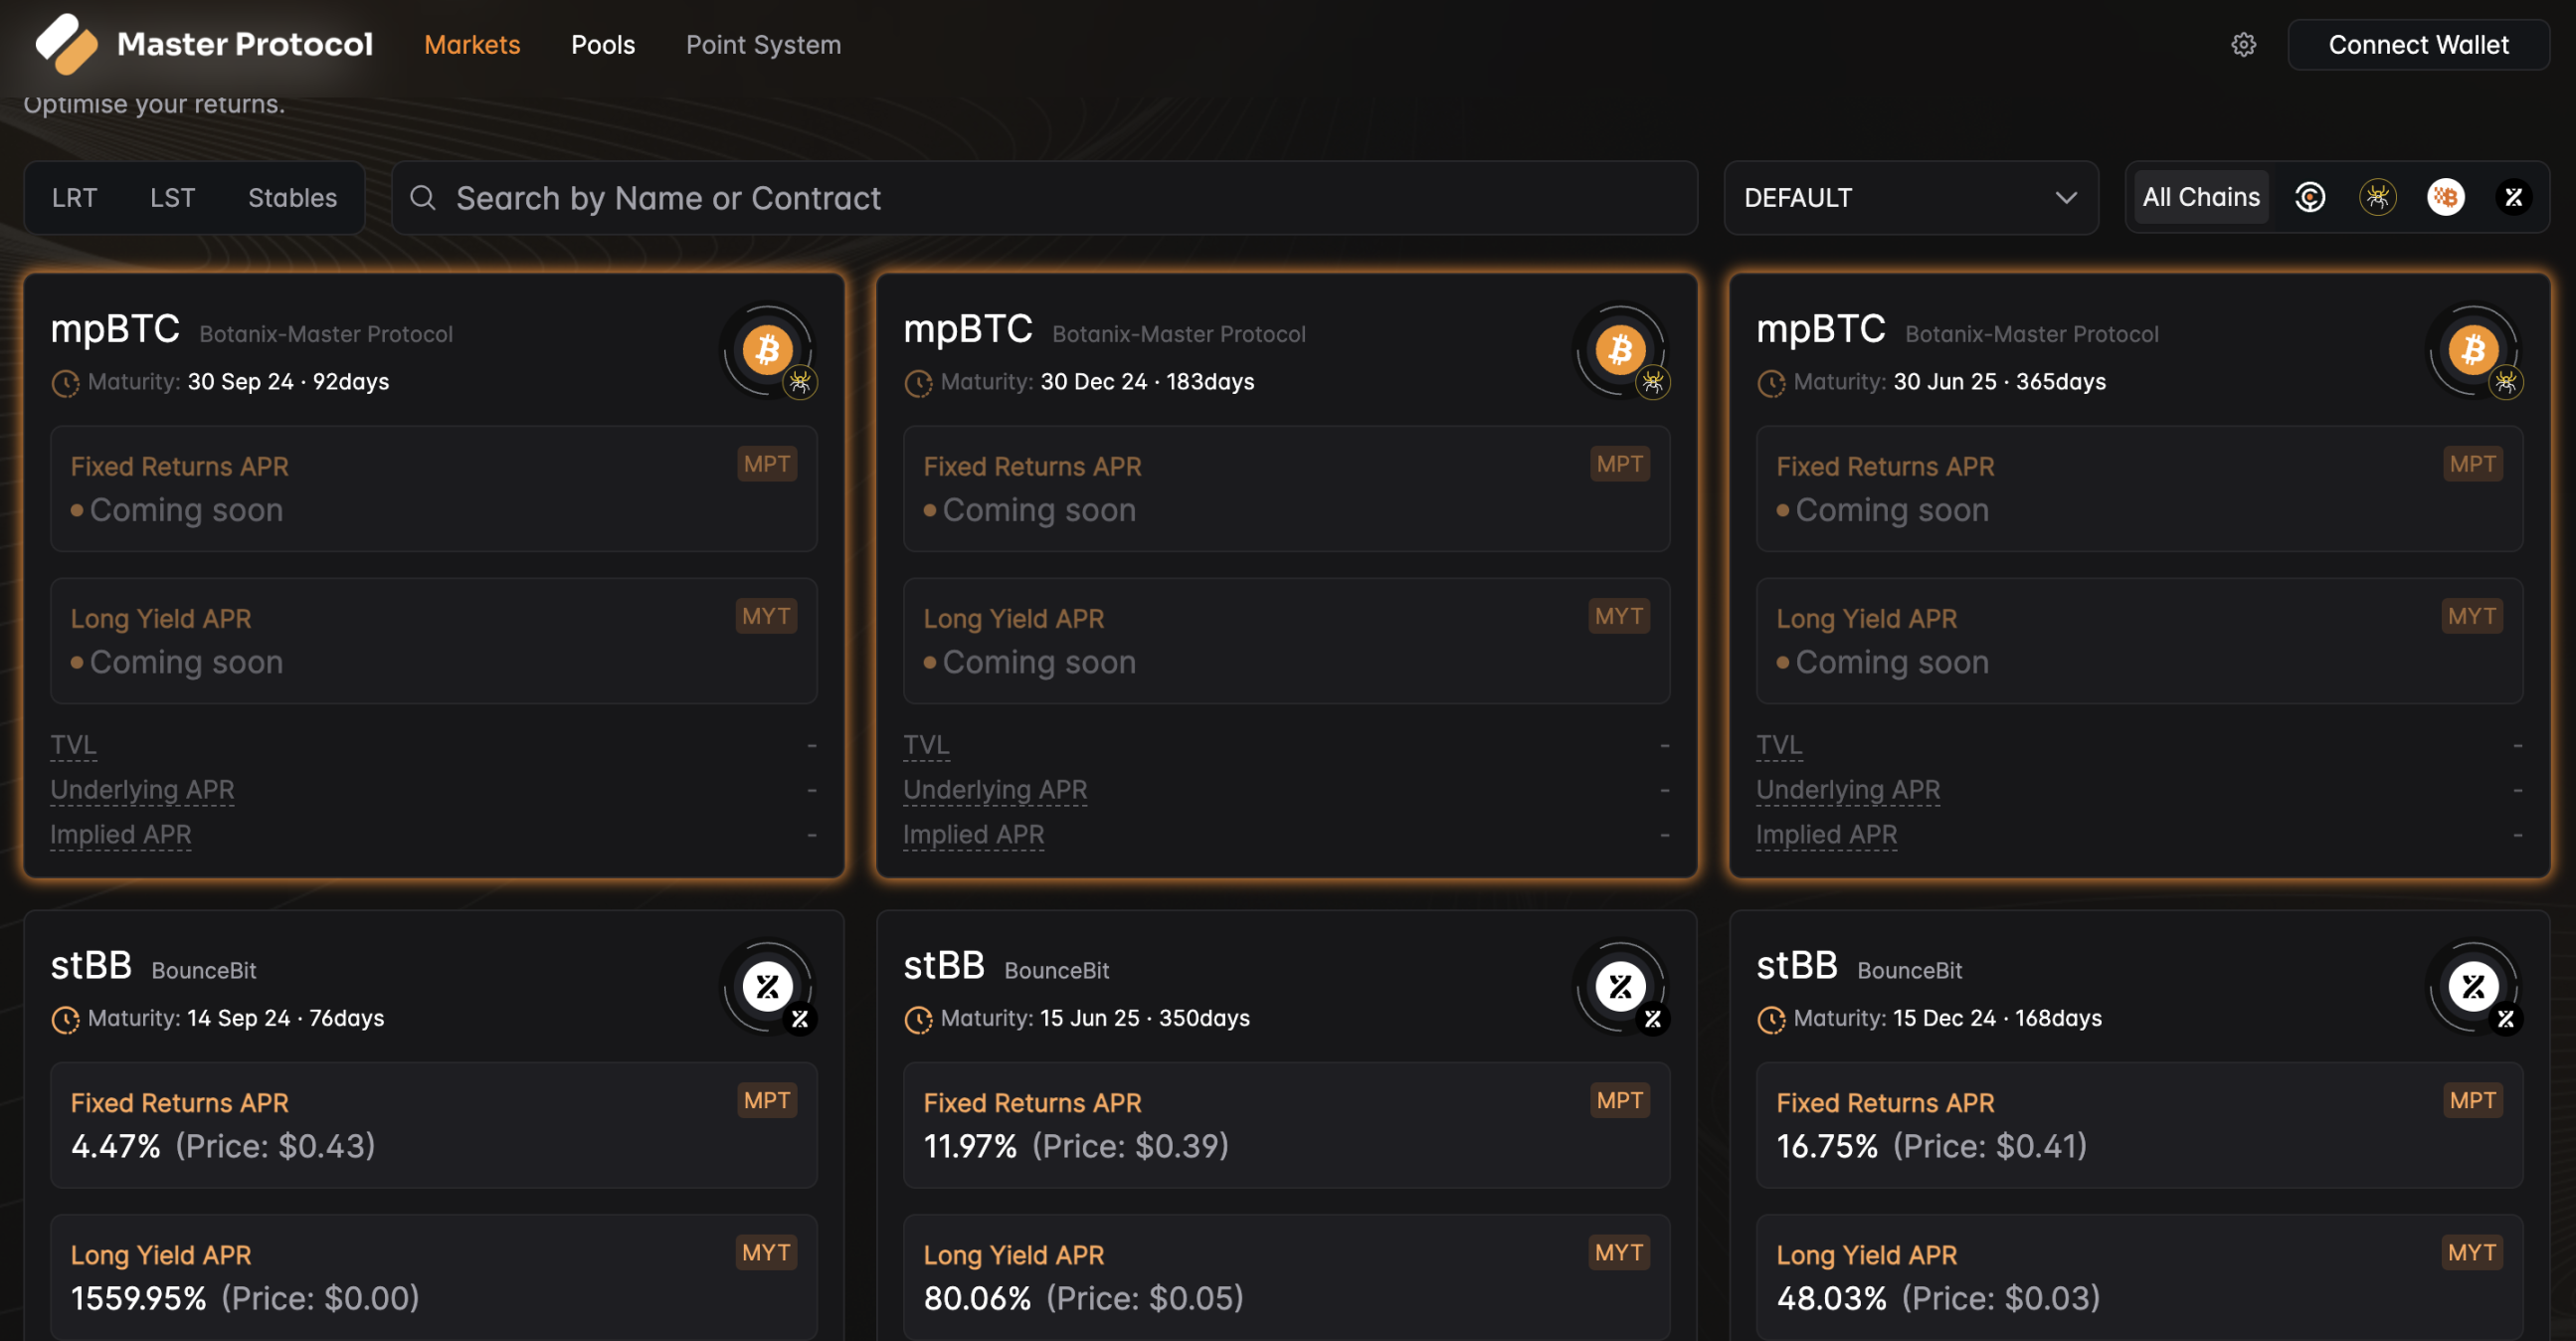Click the settings gear icon top right
This screenshot has height=1341, width=2576.
coord(2244,43)
